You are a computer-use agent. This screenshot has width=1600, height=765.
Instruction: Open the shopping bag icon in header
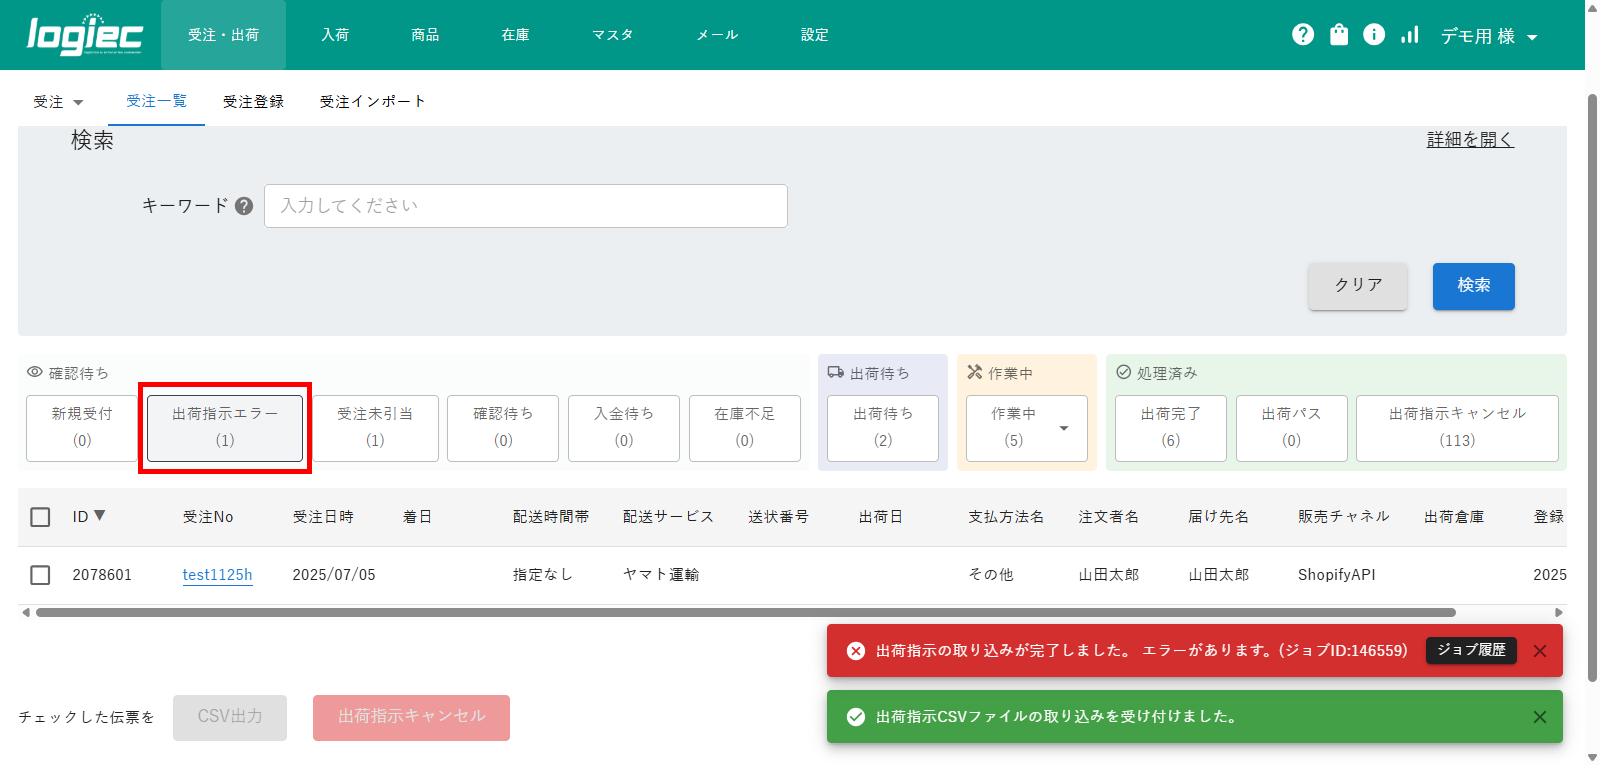1339,35
